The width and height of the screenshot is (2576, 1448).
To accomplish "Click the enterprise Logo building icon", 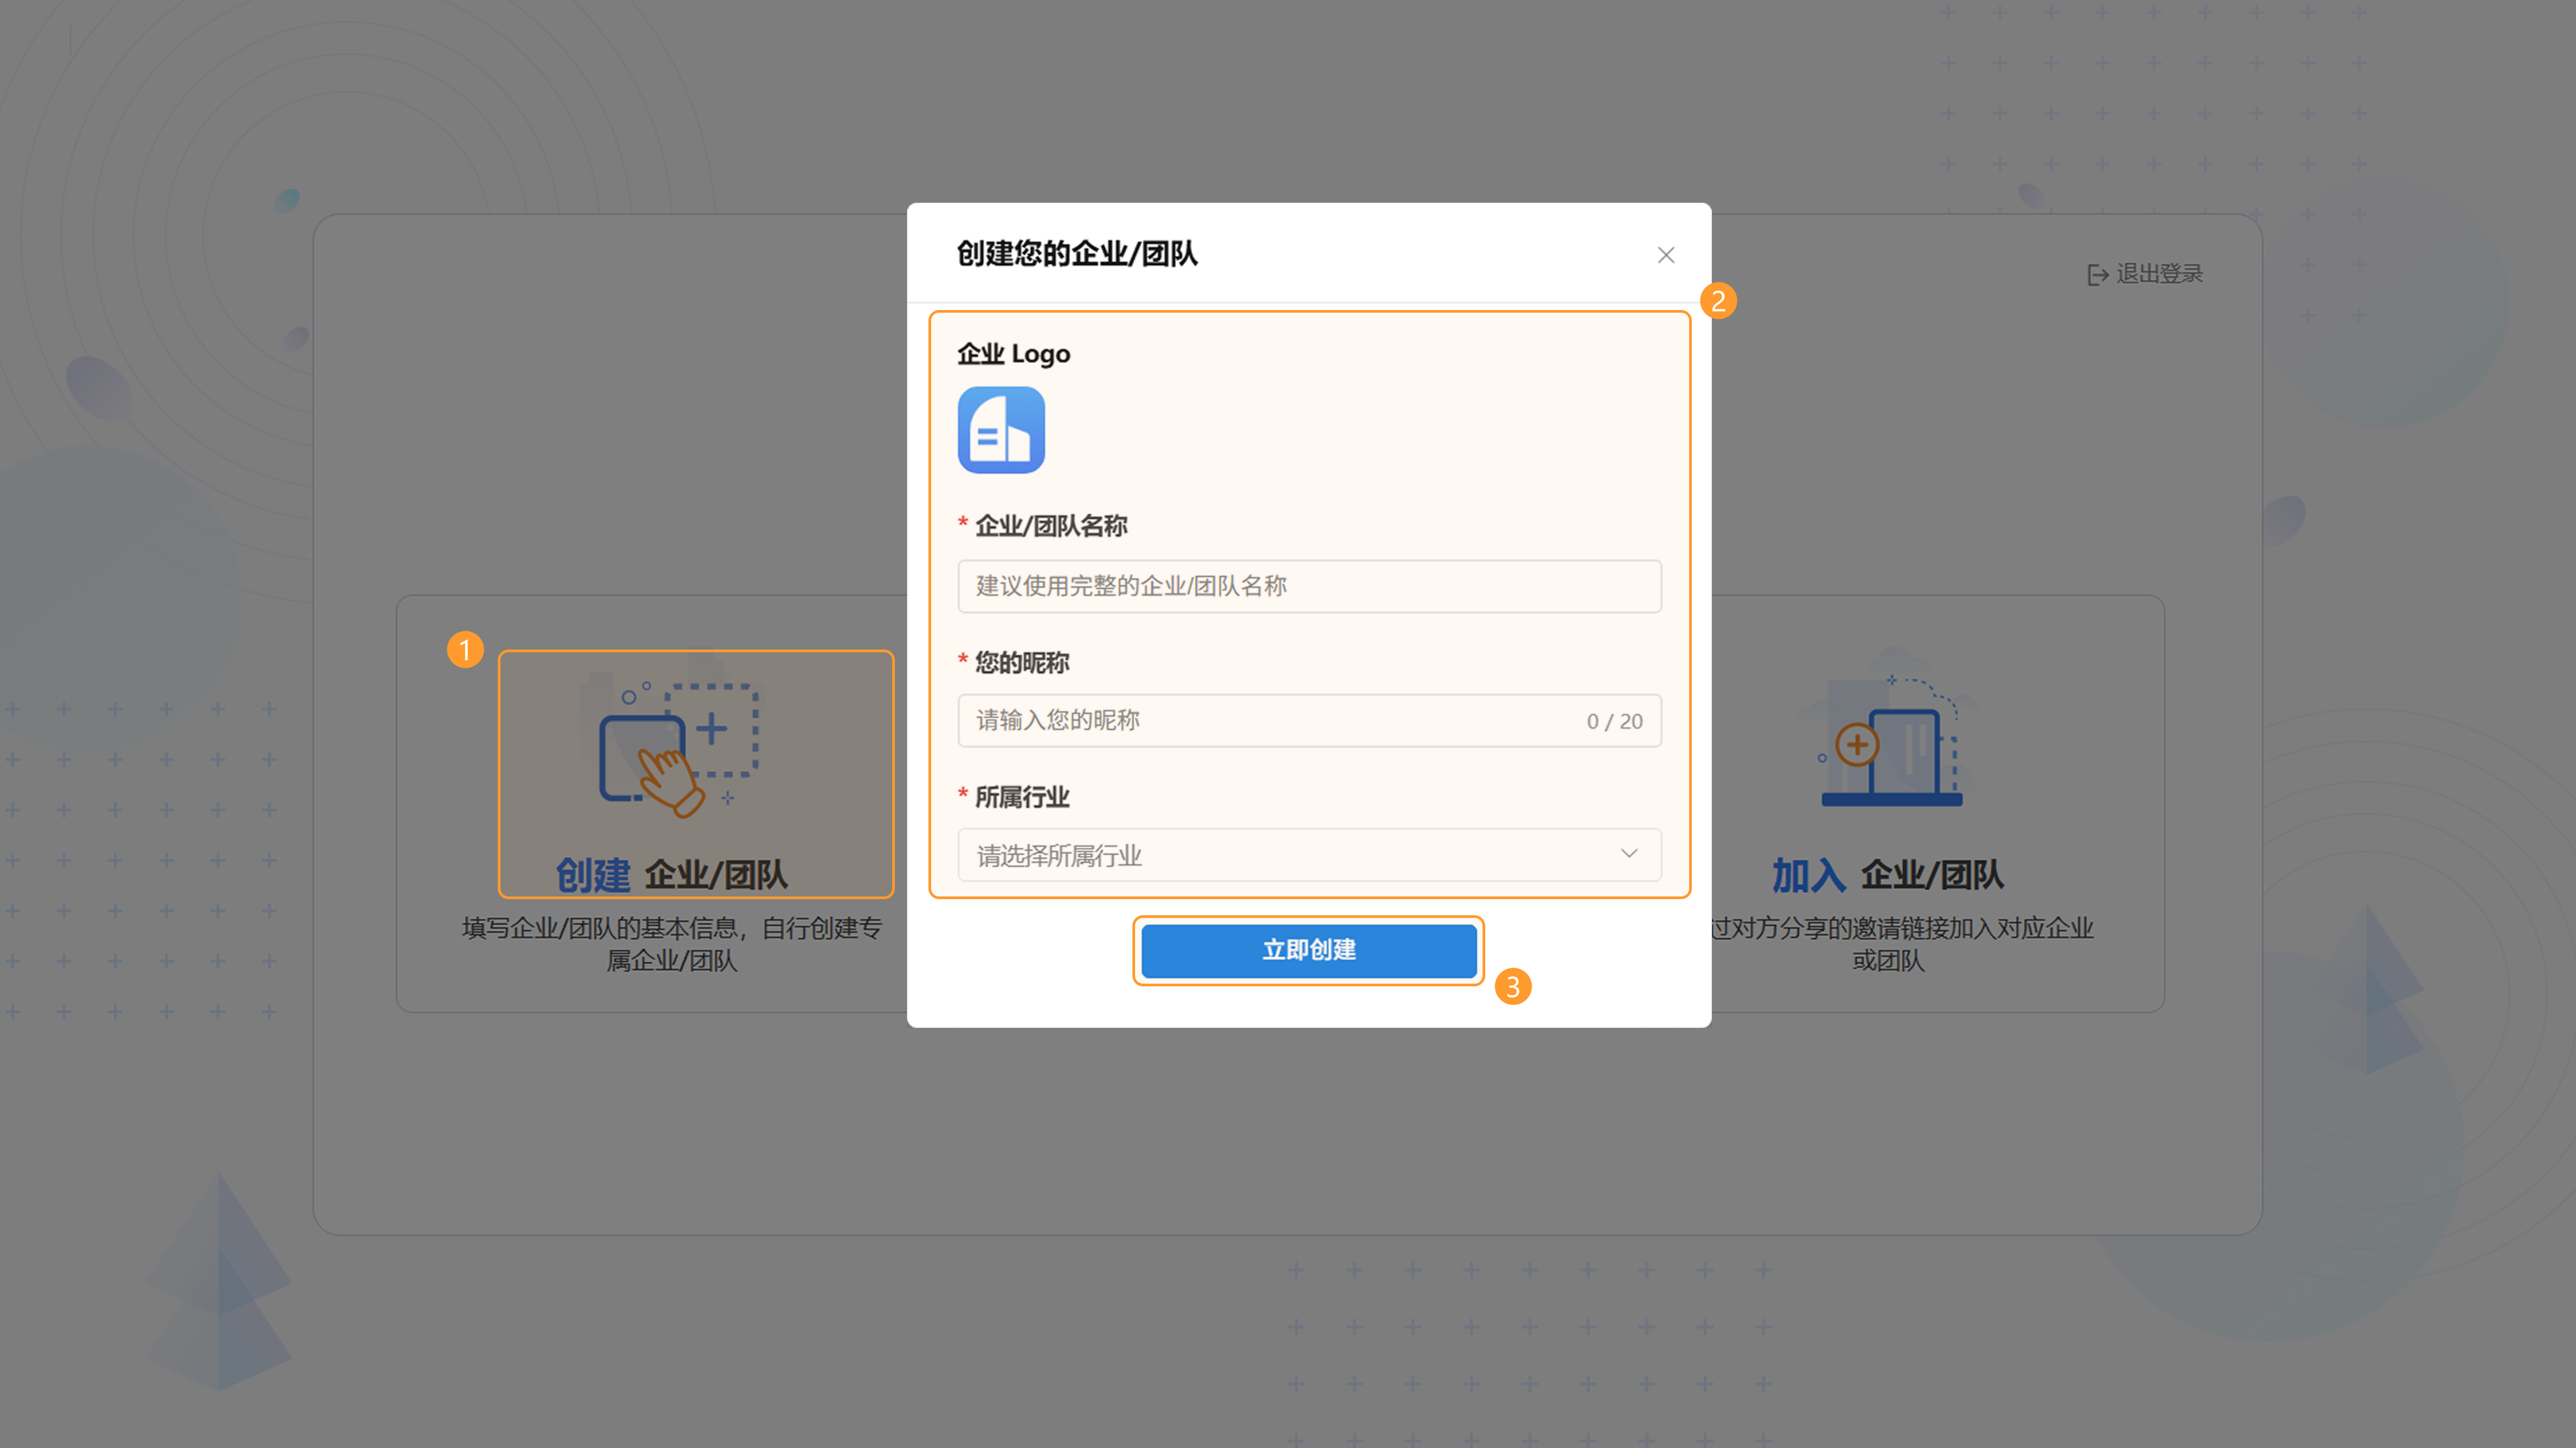I will (1001, 430).
